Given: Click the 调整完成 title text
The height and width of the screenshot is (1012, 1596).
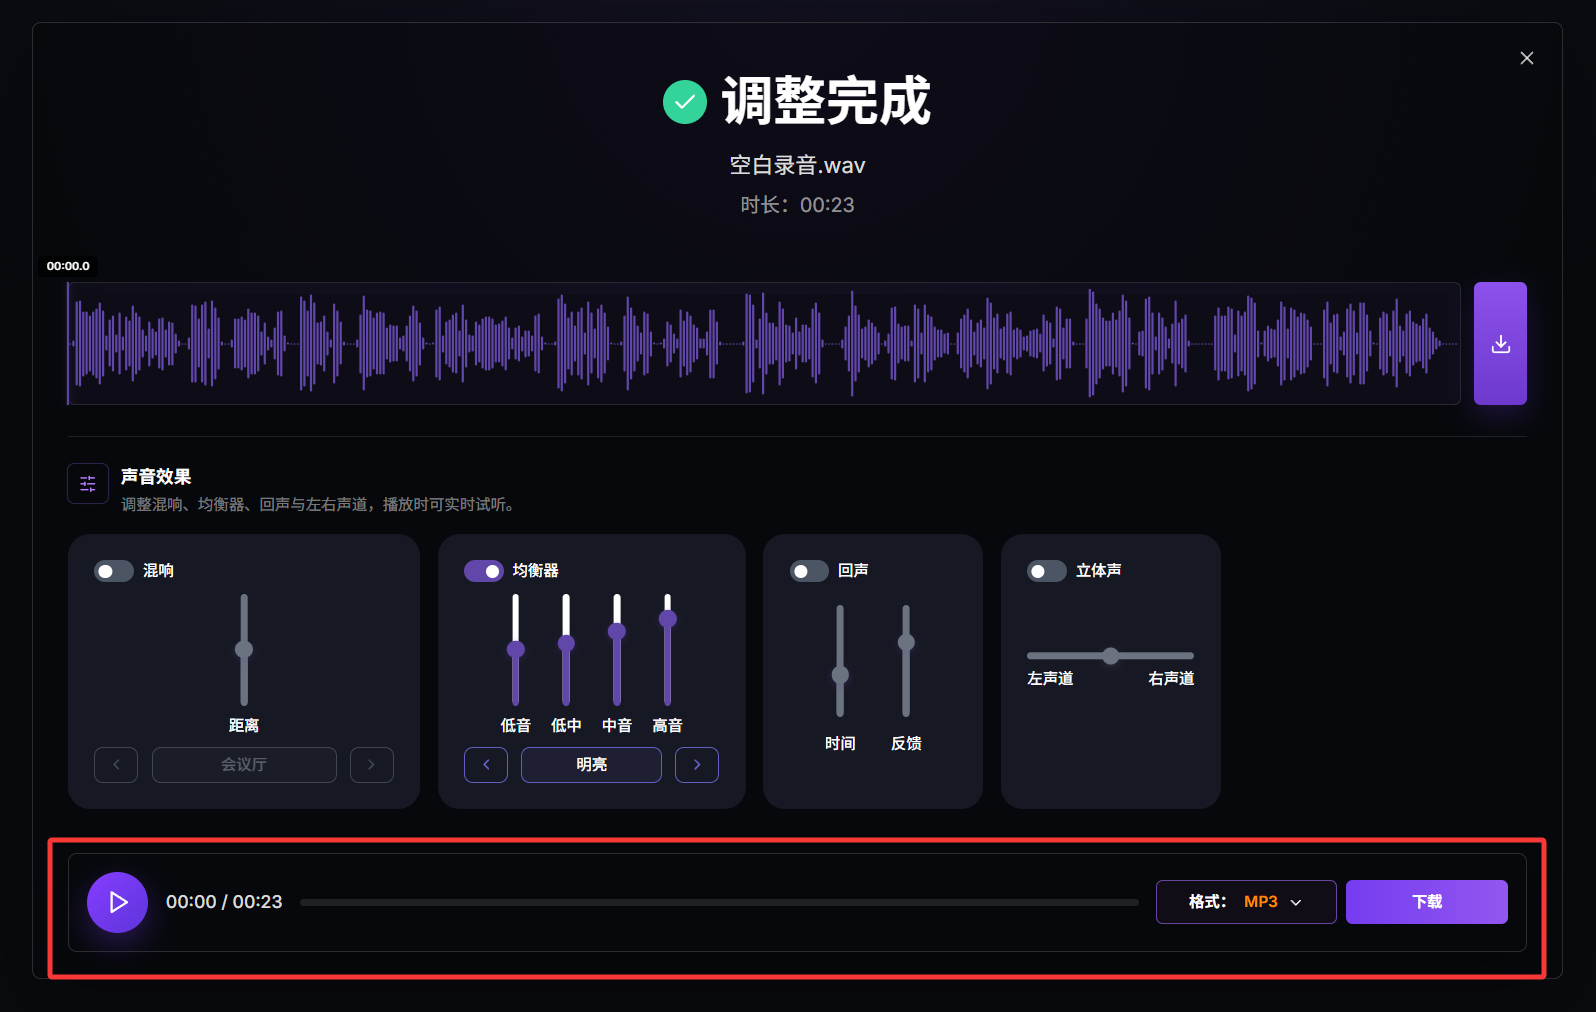Looking at the screenshot, I should tap(826, 101).
